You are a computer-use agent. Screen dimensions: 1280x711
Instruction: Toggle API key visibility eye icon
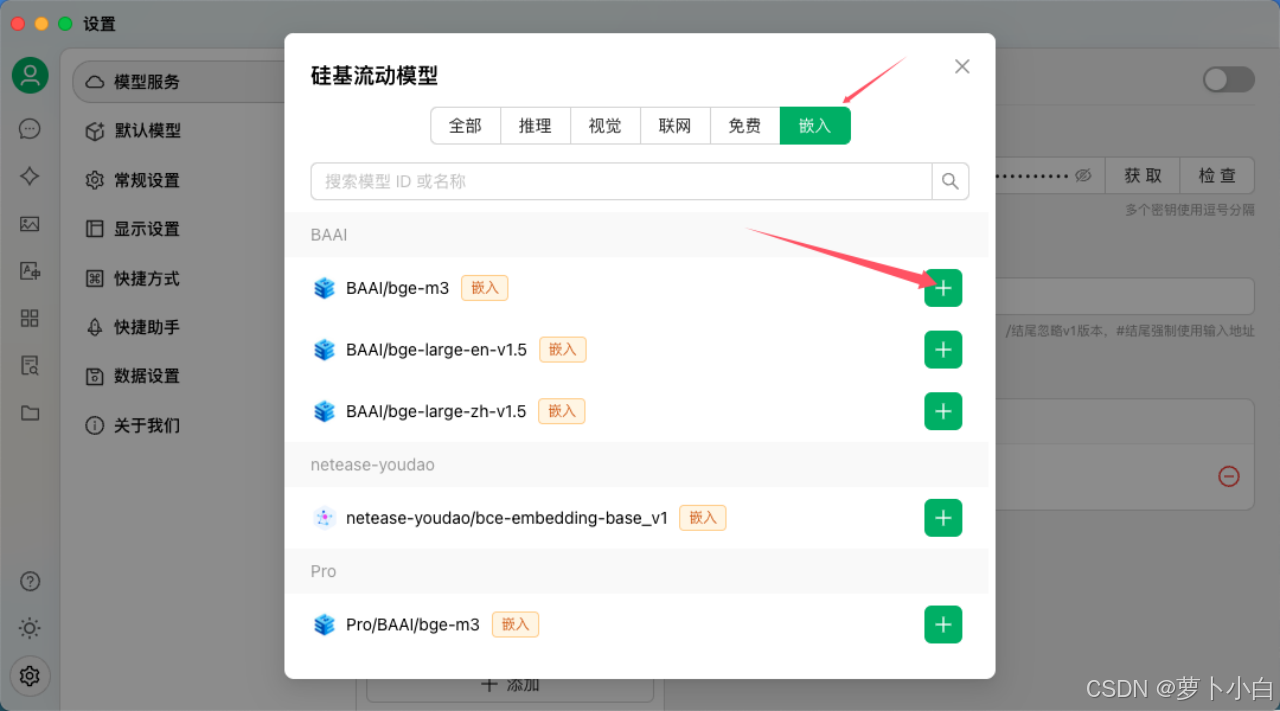click(x=1083, y=175)
